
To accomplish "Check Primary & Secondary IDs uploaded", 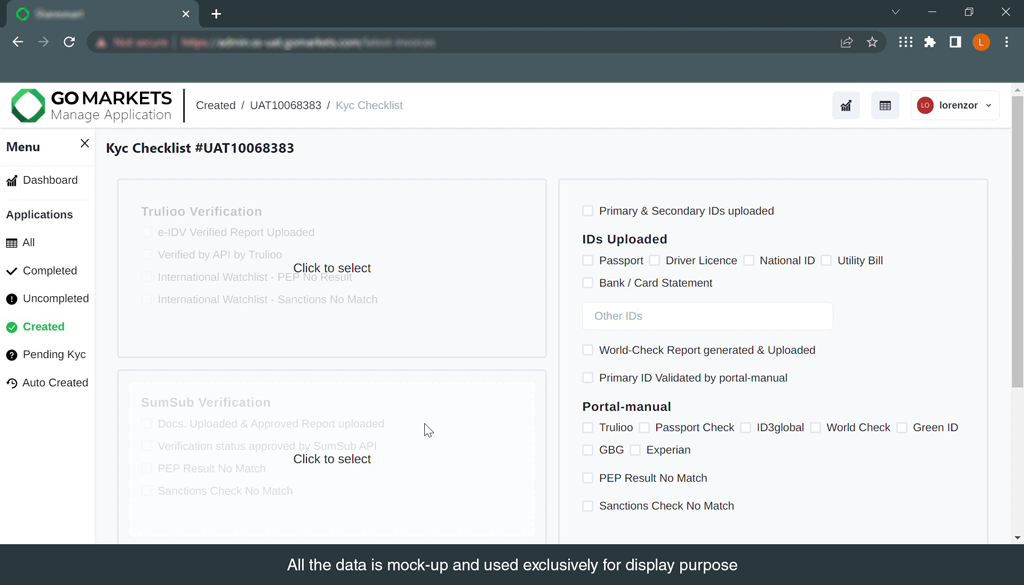I will coord(588,211).
